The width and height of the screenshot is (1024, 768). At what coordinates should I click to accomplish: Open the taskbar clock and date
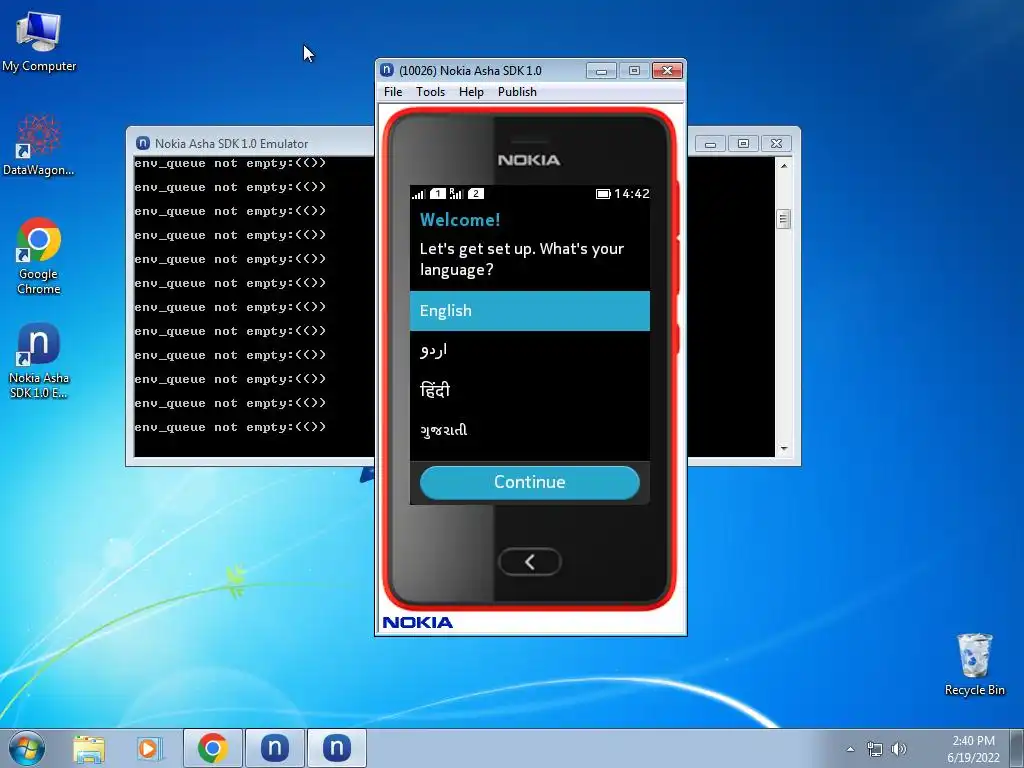(x=973, y=748)
